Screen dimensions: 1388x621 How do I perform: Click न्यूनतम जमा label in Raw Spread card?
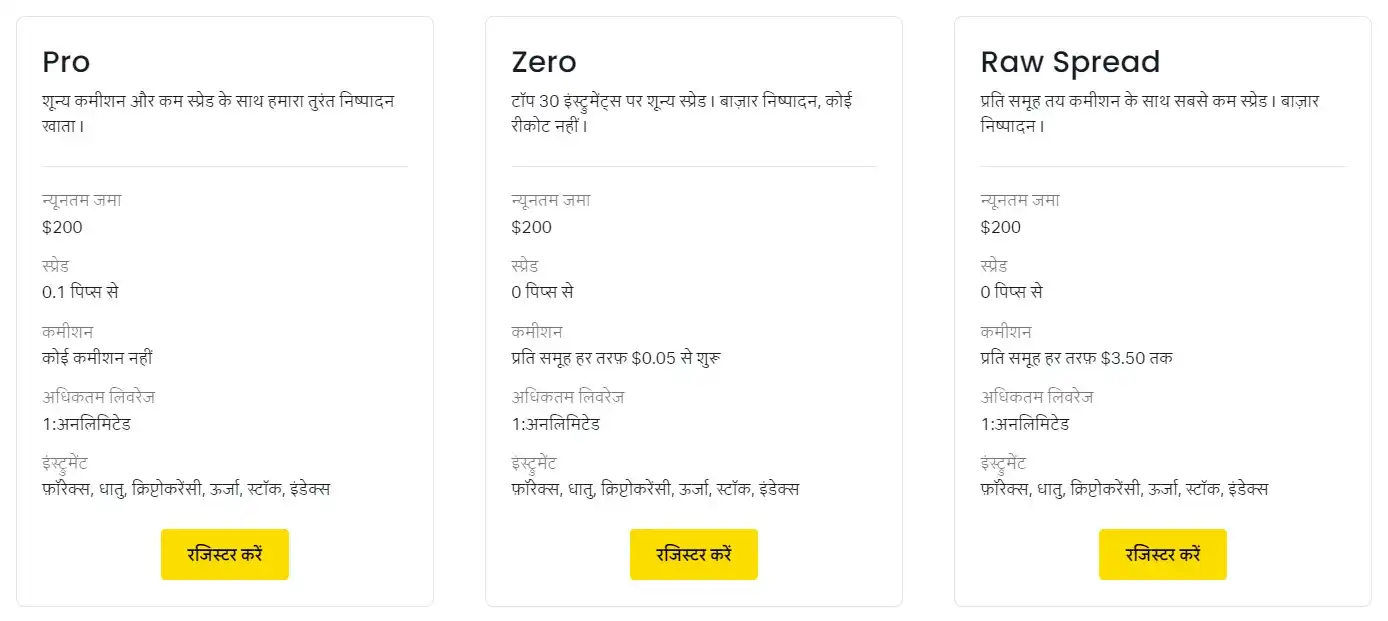point(1020,200)
